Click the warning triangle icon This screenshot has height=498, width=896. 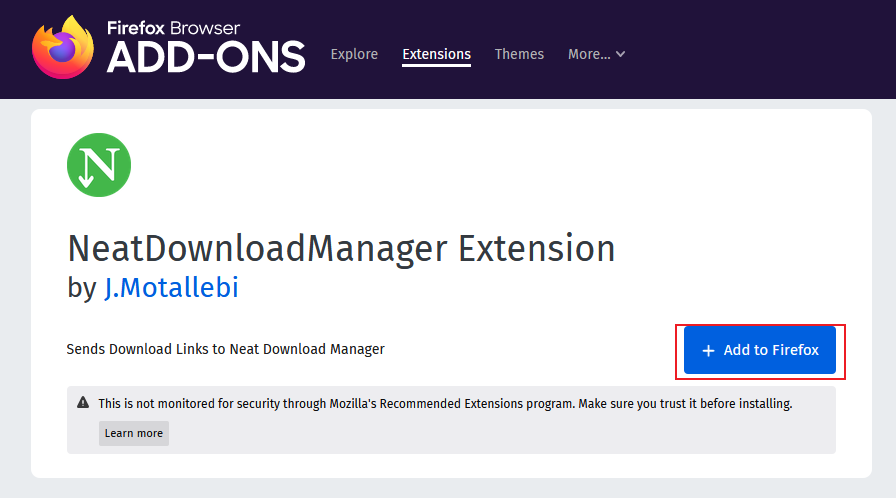(83, 403)
